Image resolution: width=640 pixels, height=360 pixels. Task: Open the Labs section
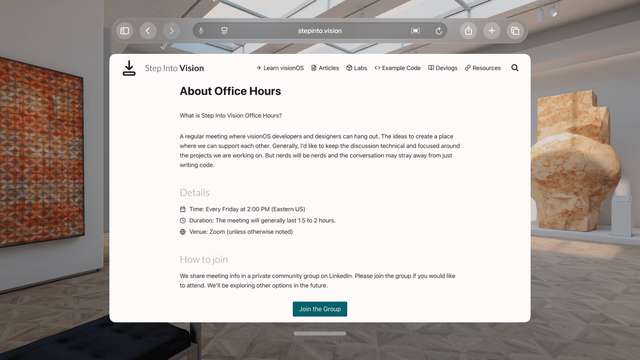(357, 68)
